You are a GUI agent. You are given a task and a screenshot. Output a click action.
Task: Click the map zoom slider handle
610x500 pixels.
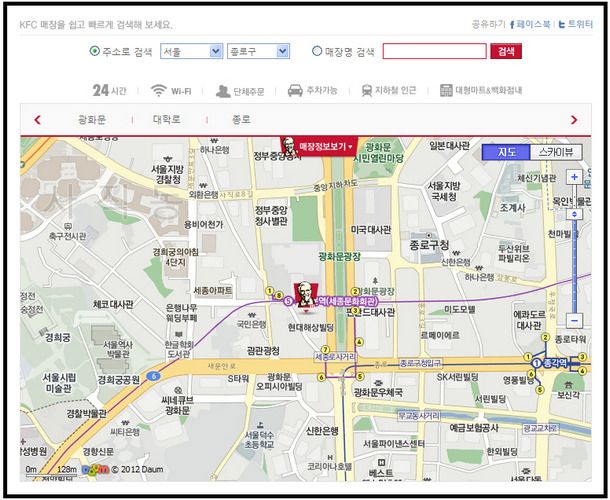(574, 214)
